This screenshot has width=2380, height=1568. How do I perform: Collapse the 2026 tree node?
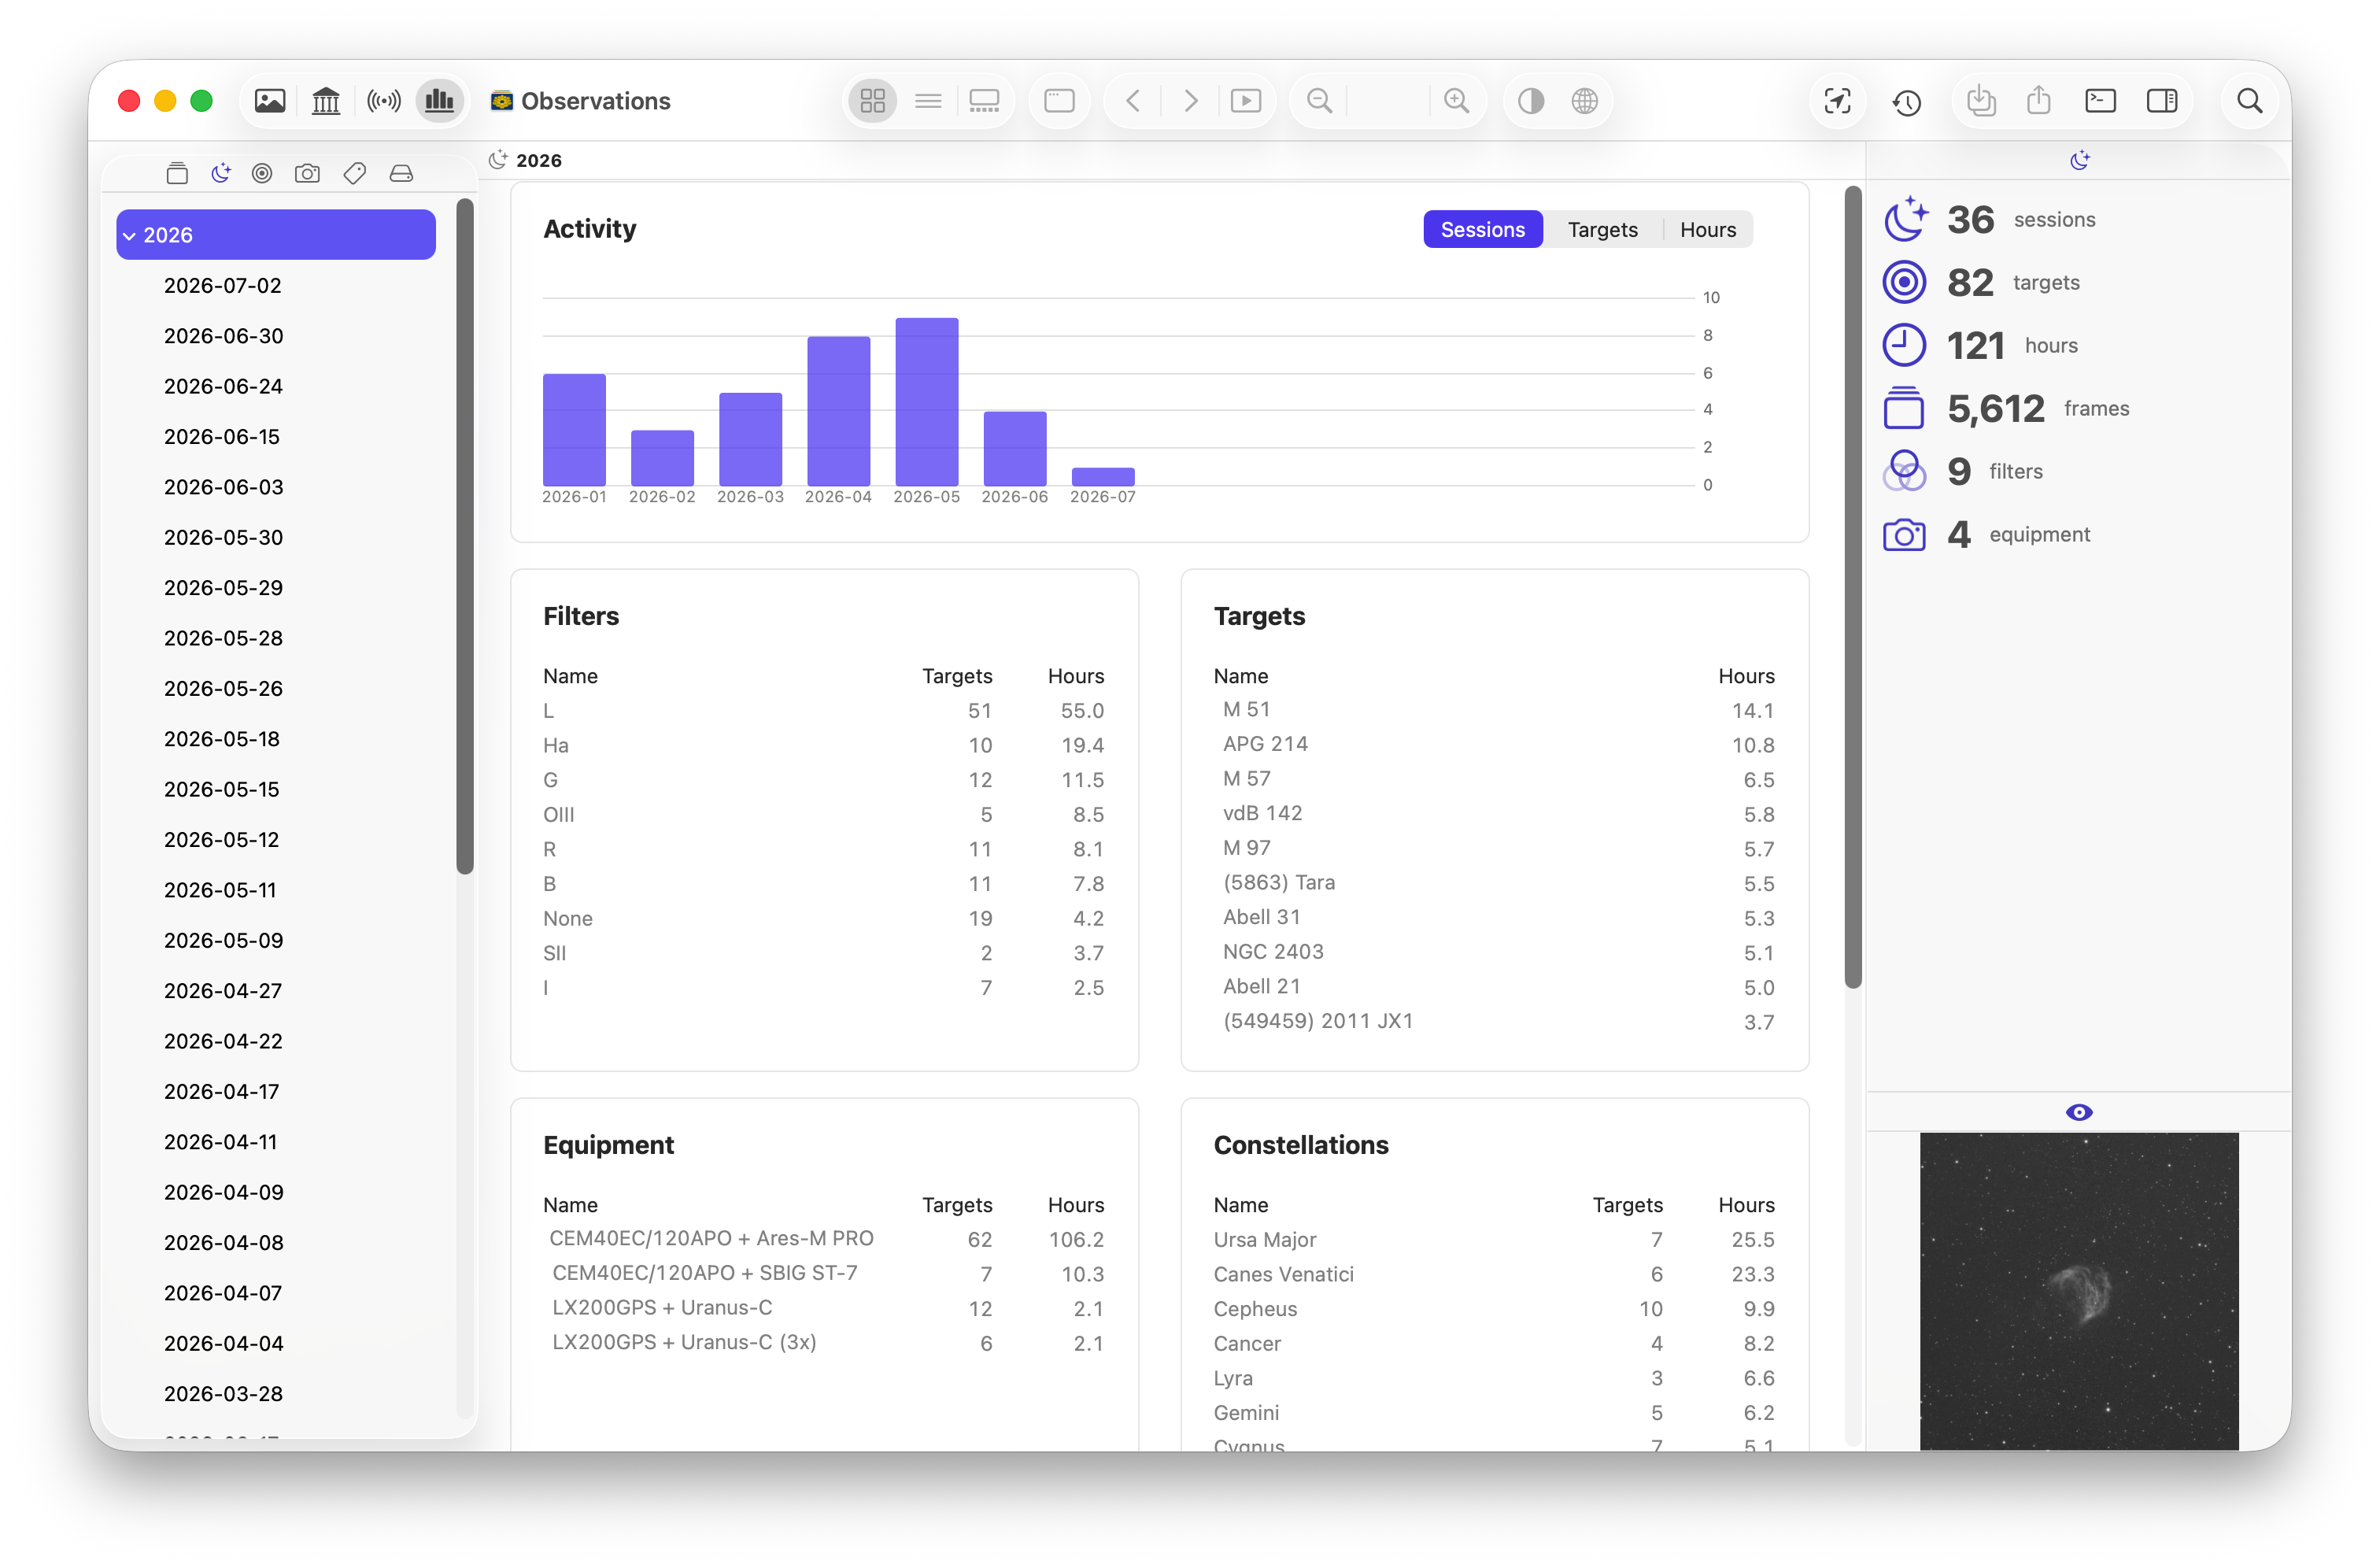[x=129, y=236]
